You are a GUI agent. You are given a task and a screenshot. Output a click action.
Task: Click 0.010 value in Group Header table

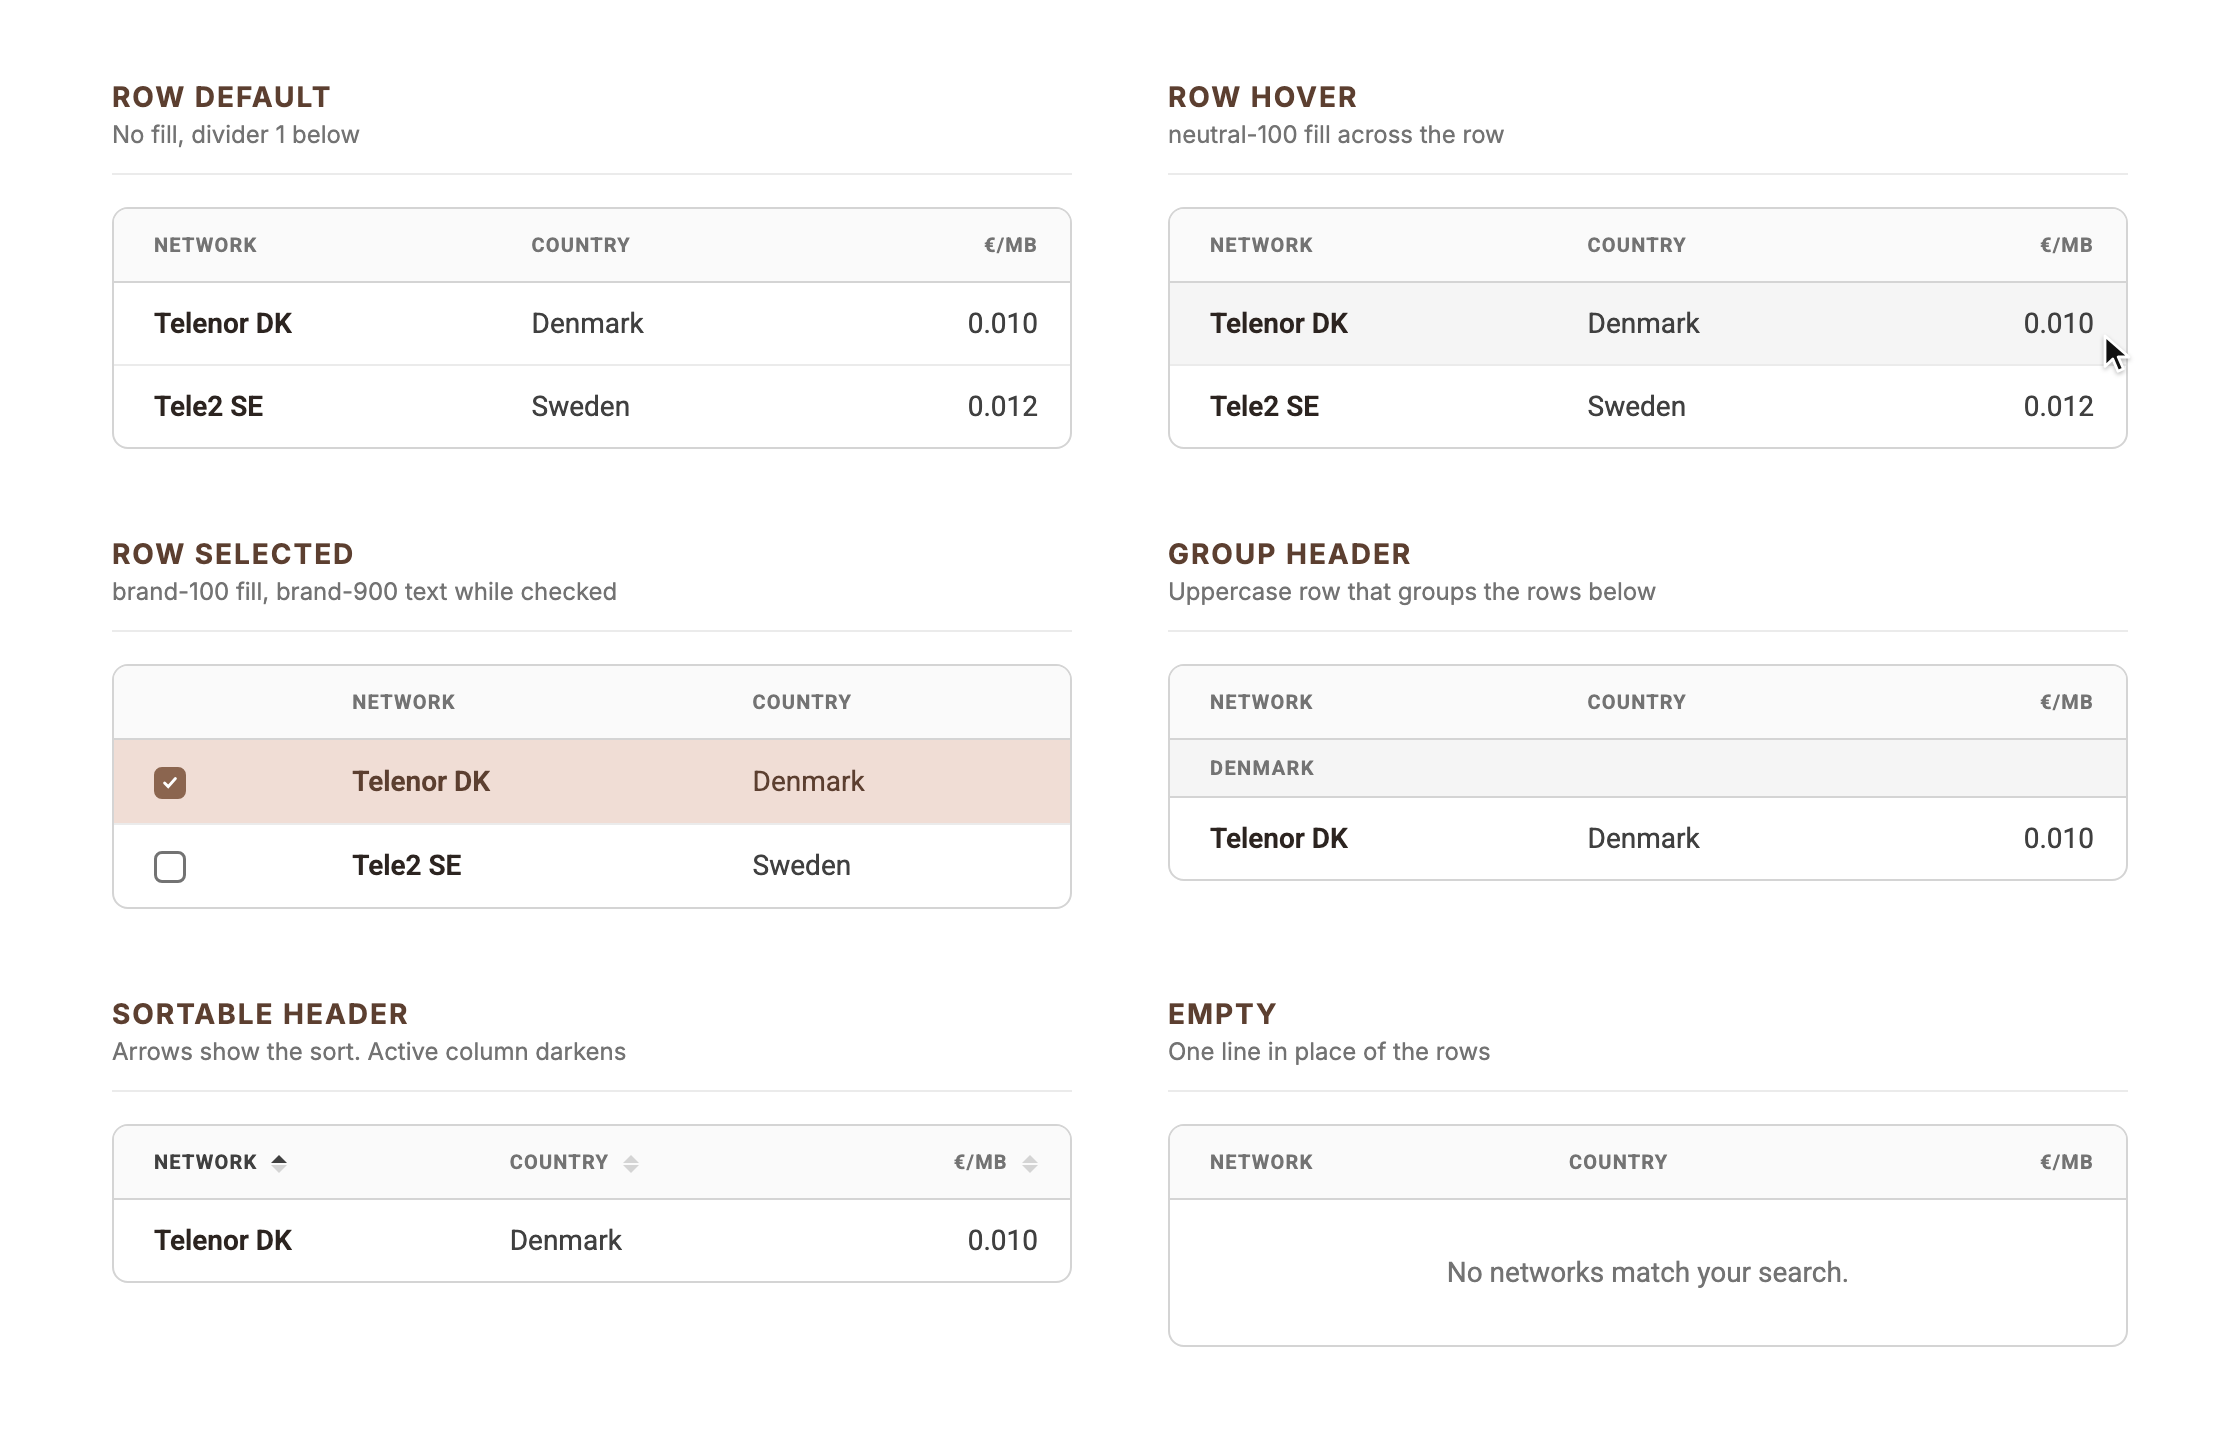(2058, 838)
